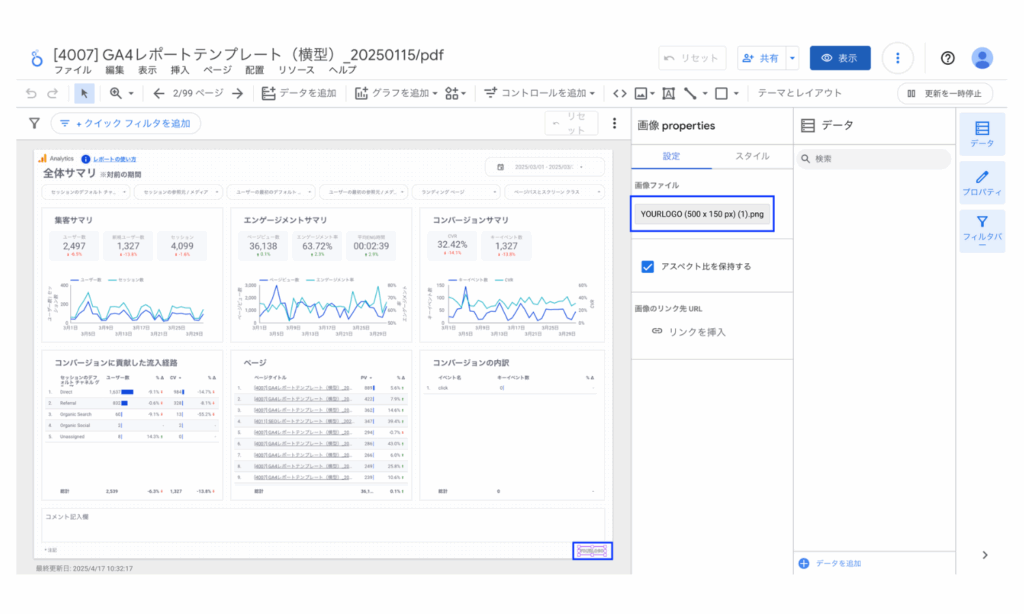Click the zoom magnifier icon

pyautogui.click(x=116, y=93)
